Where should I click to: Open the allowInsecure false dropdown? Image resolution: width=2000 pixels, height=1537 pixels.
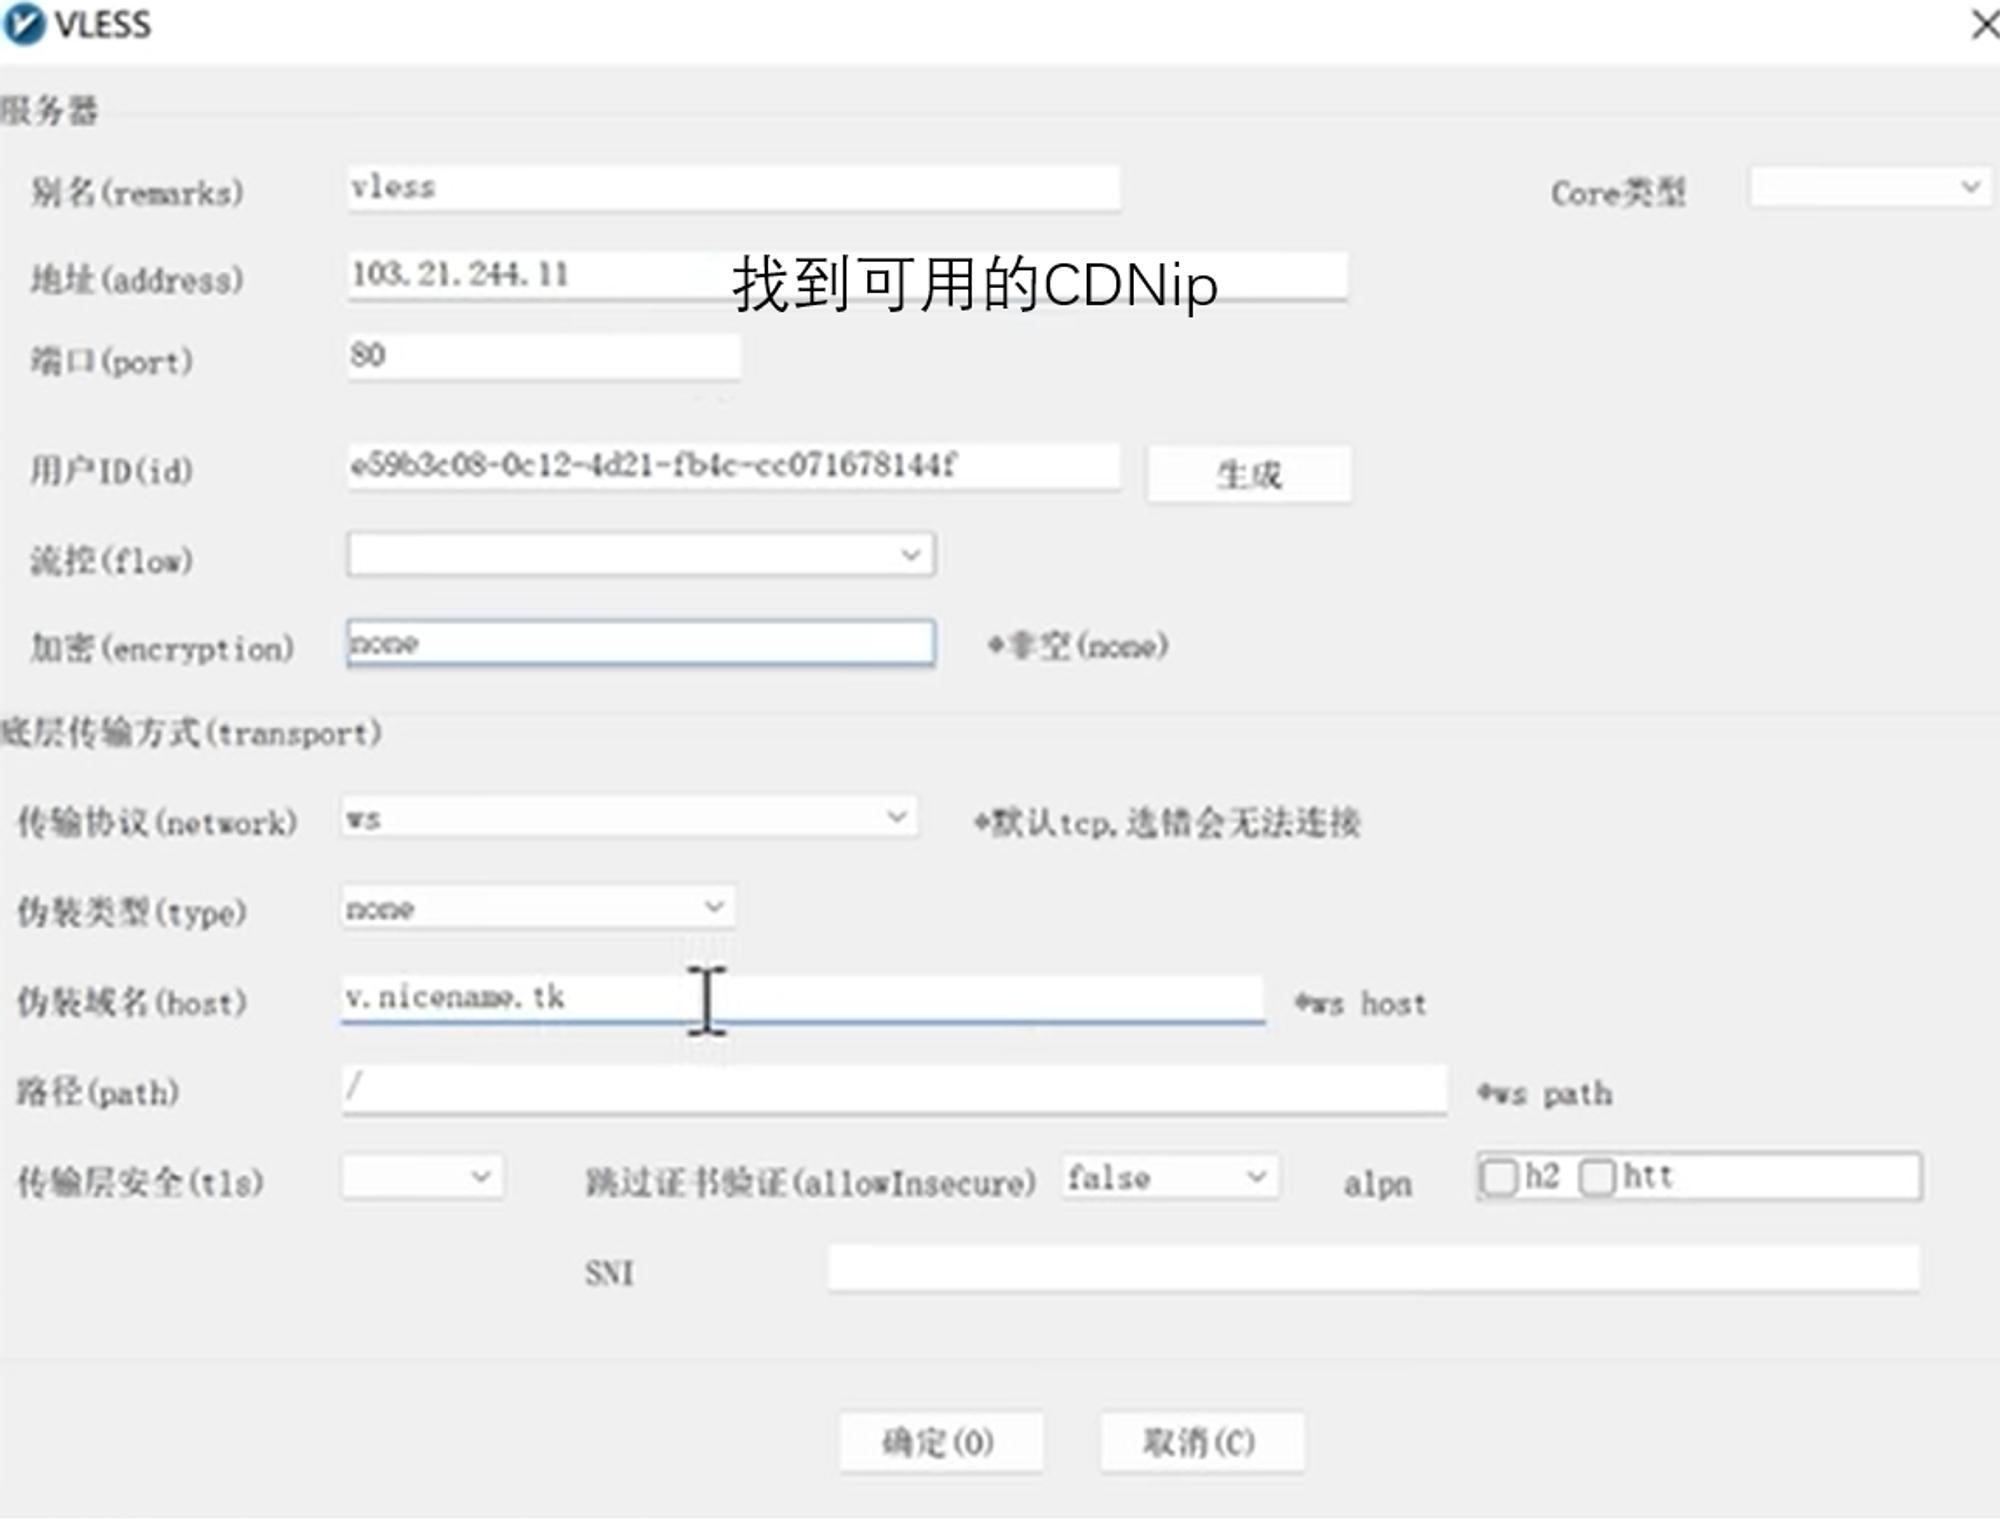point(1168,1177)
